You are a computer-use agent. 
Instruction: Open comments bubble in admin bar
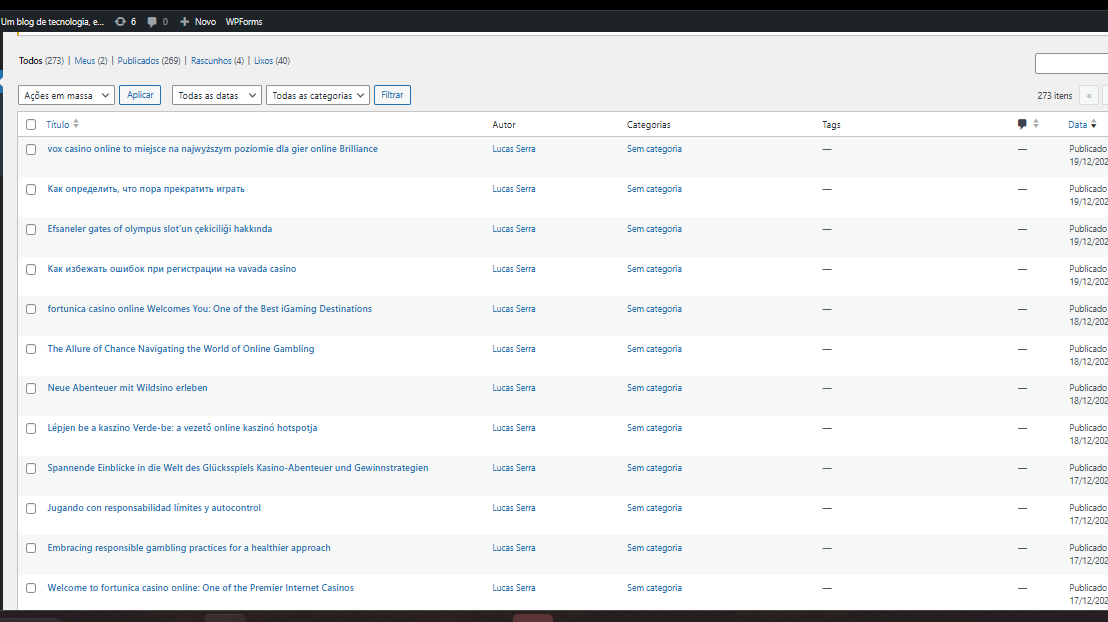[x=152, y=21]
